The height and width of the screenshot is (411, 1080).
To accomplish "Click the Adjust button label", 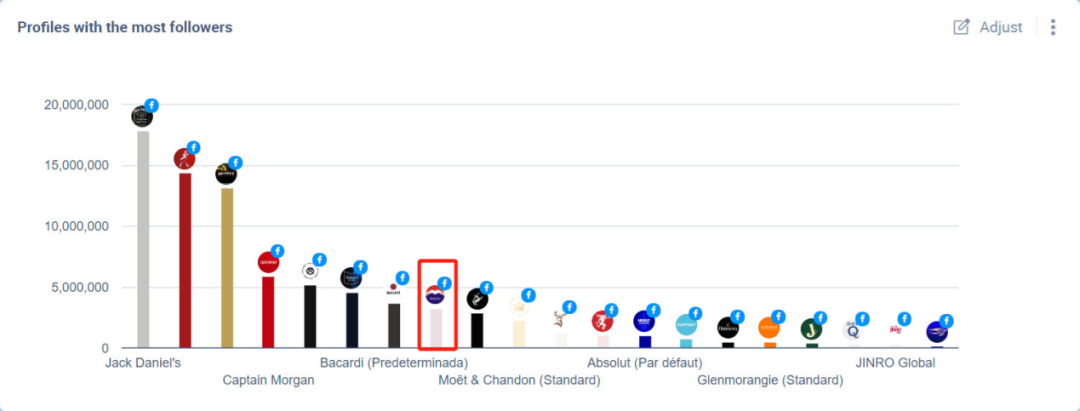I will click(1001, 28).
